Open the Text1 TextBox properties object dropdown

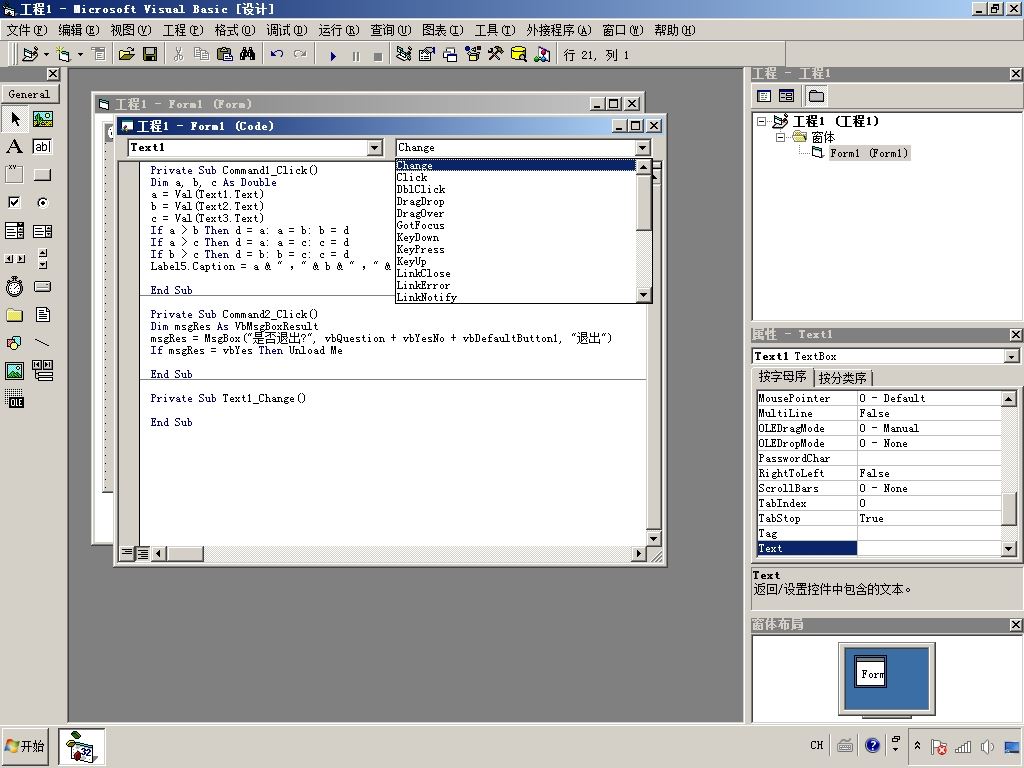pos(1011,357)
